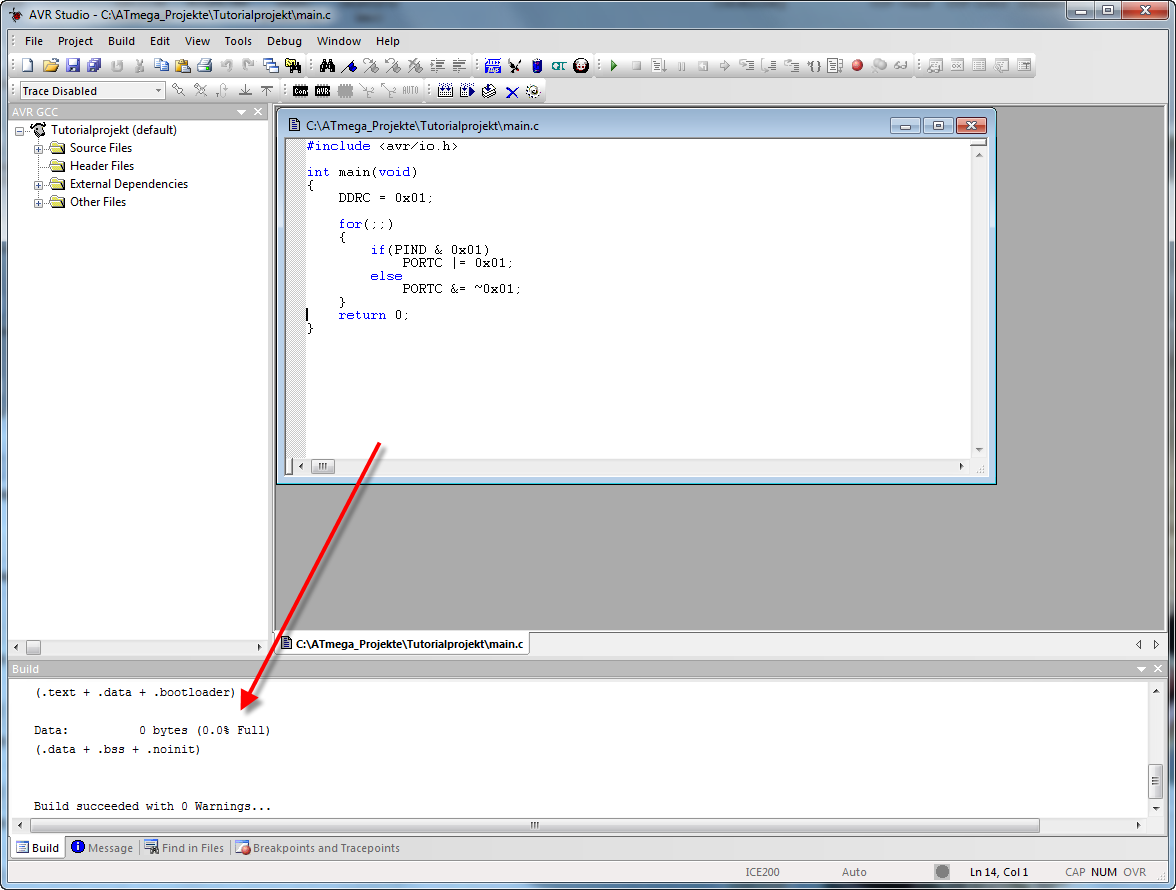
Task: Click the crossed tools toolbar icon
Action: (x=514, y=66)
